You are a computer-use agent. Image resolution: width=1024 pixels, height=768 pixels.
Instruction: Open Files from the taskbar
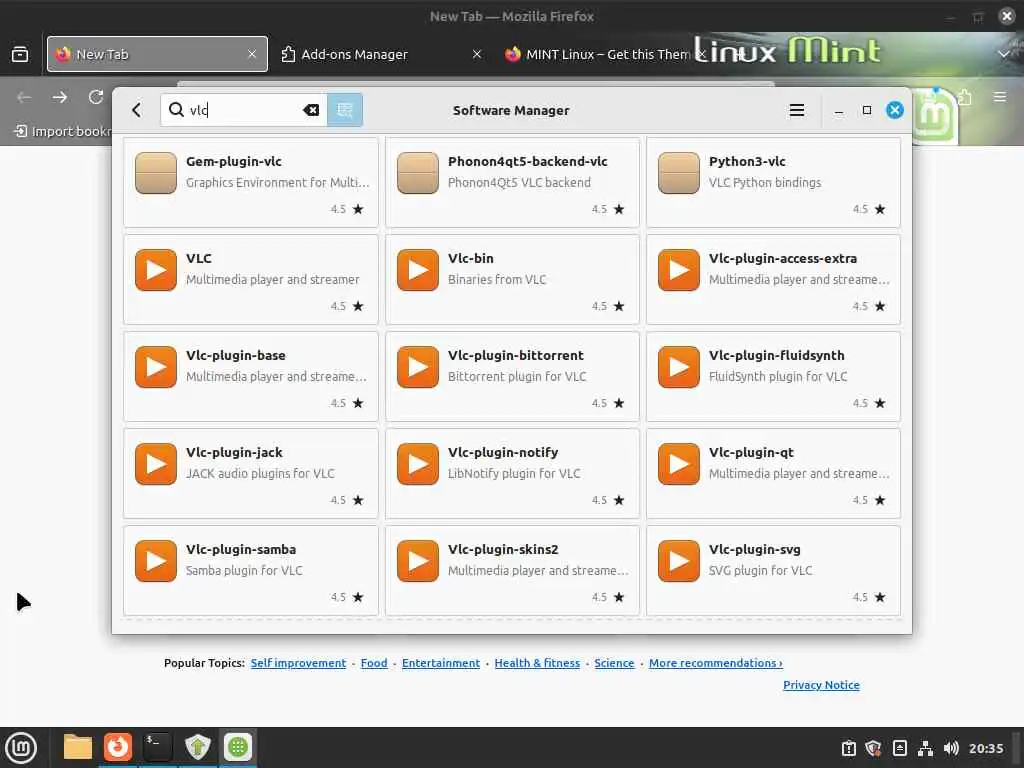coord(78,747)
